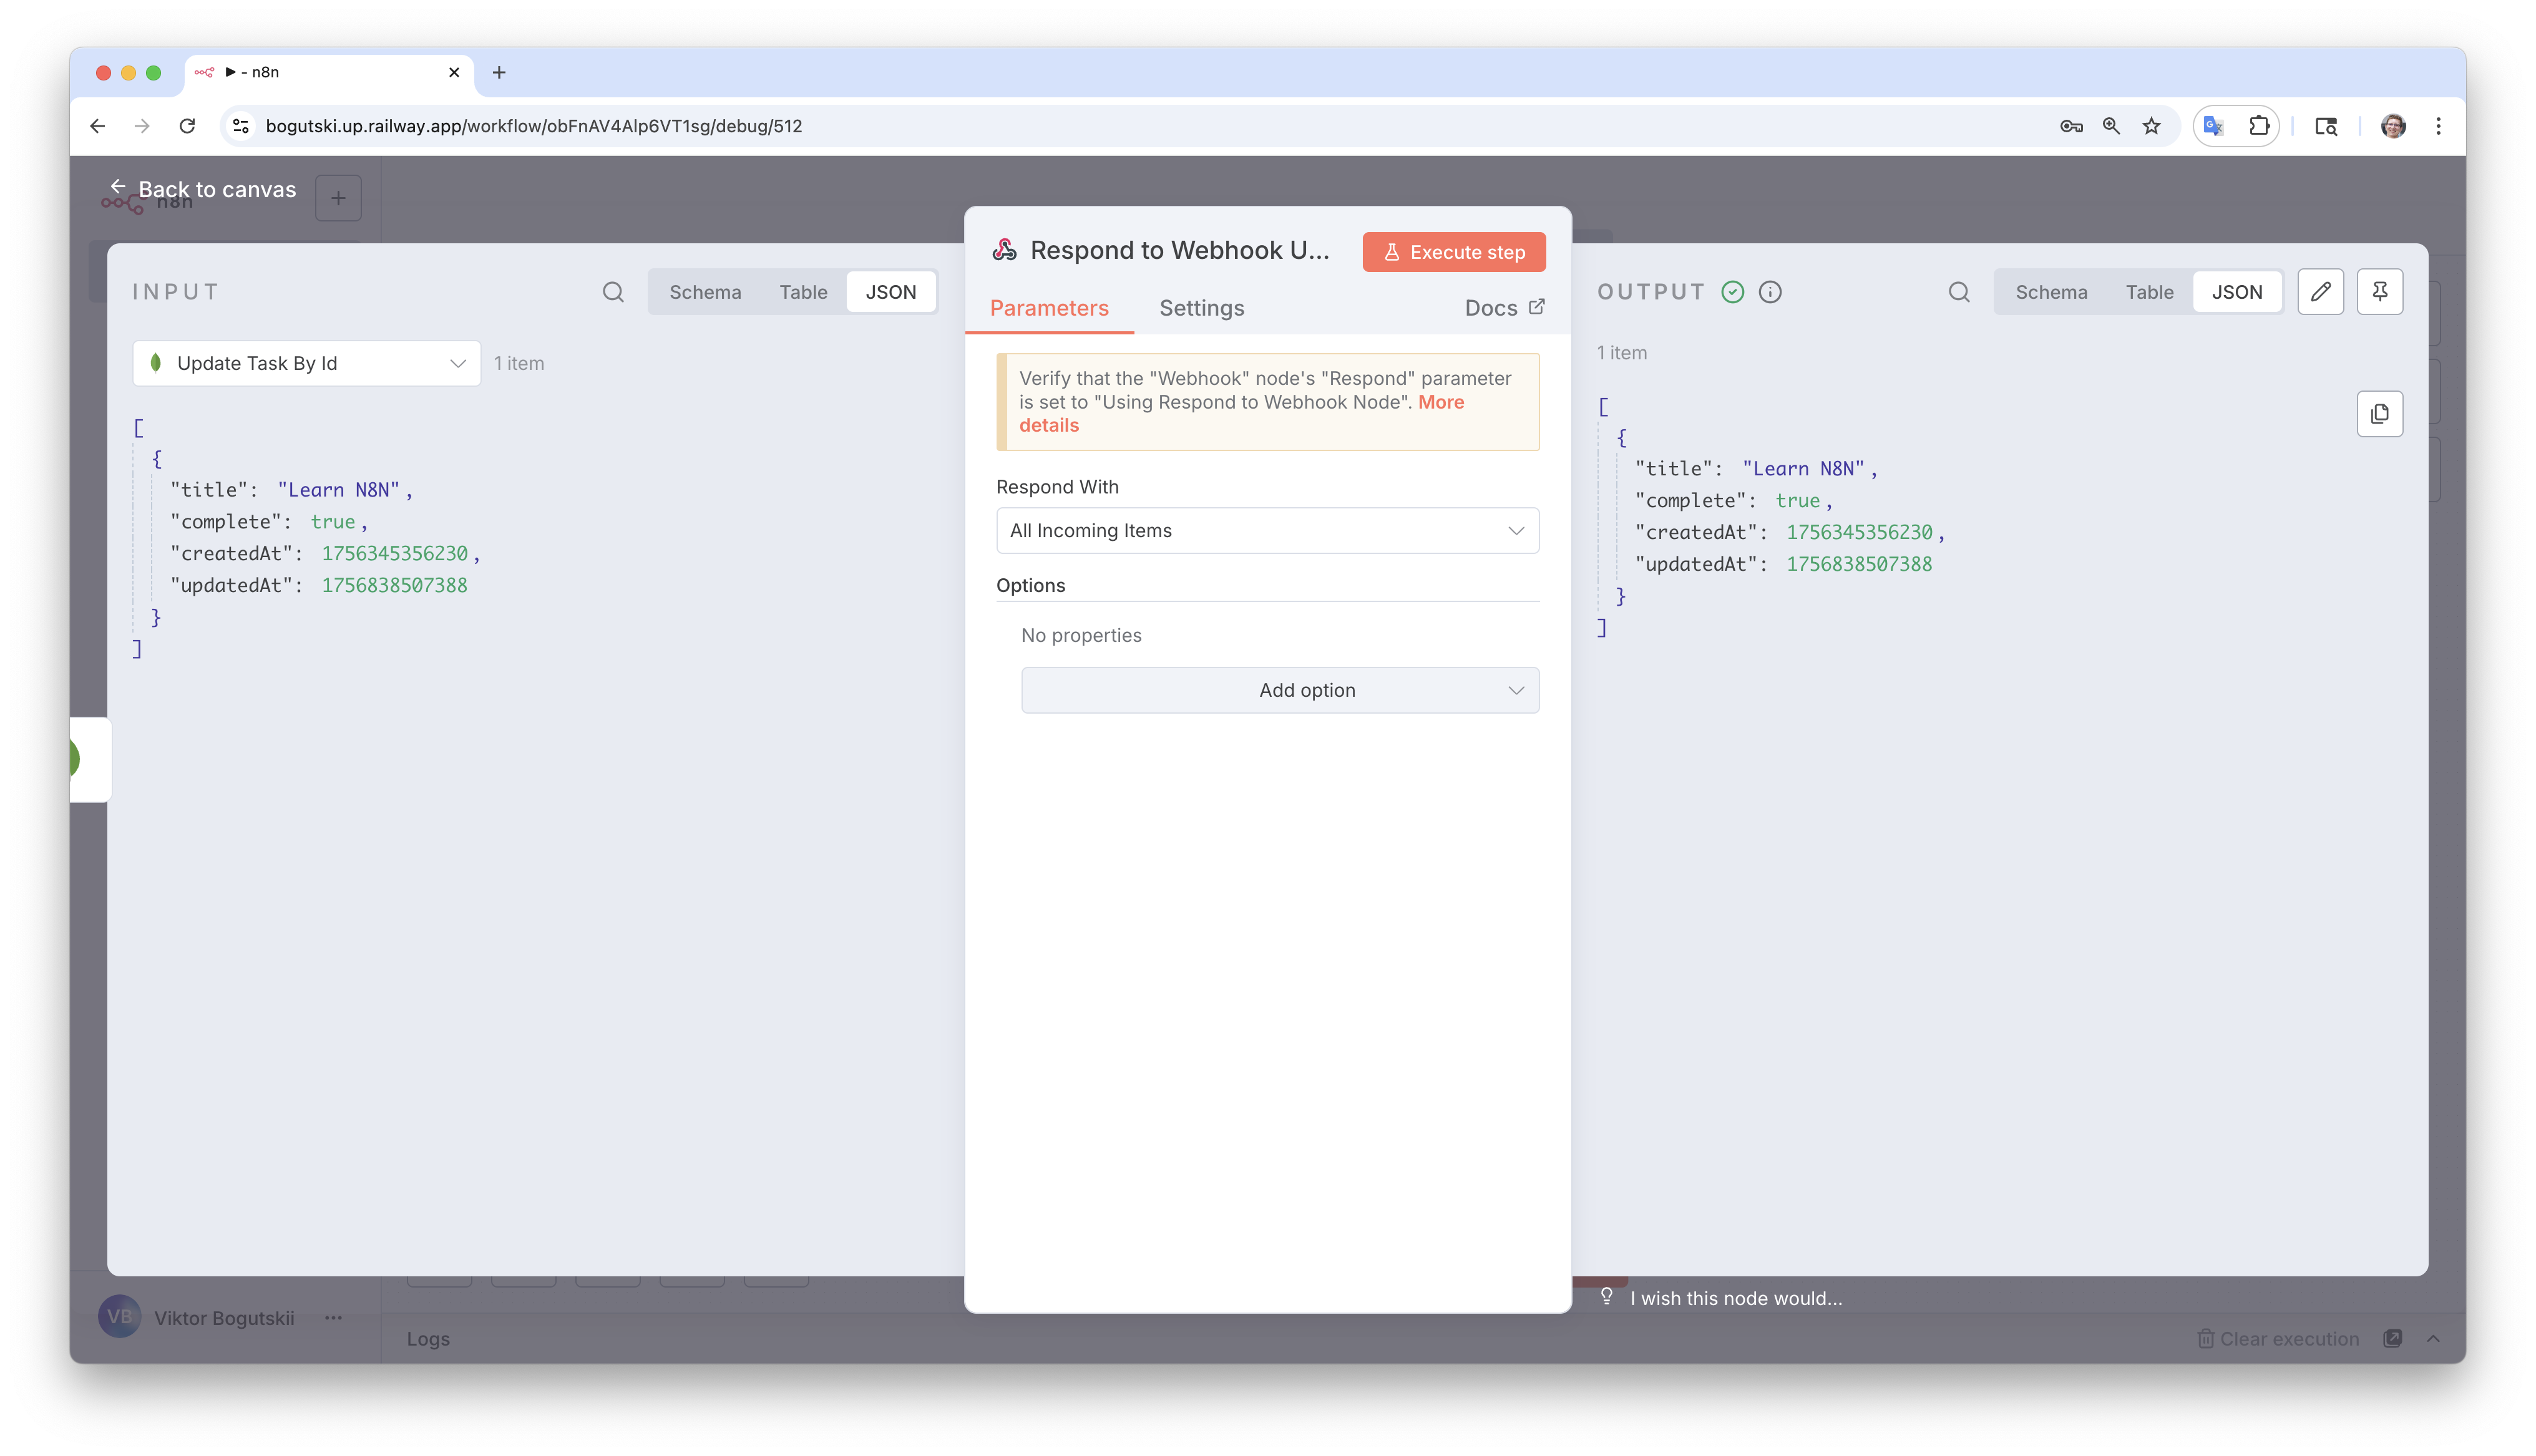This screenshot has height=1456, width=2536.
Task: Open the Google Translate extension icon
Action: point(2214,126)
